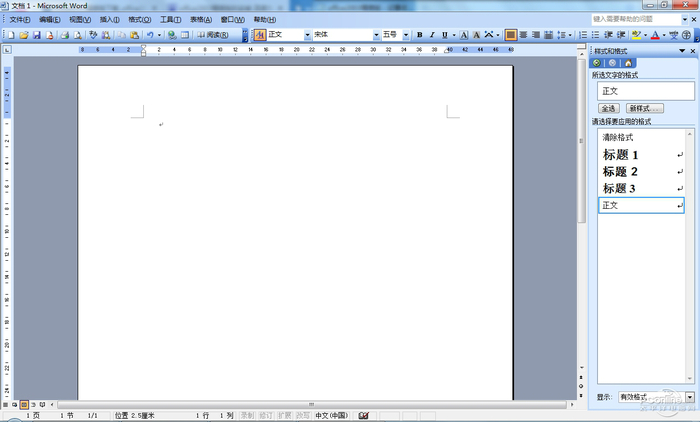This screenshot has height=422, width=700.
Task: Decrease paragraph indent
Action: pyautogui.click(x=608, y=35)
